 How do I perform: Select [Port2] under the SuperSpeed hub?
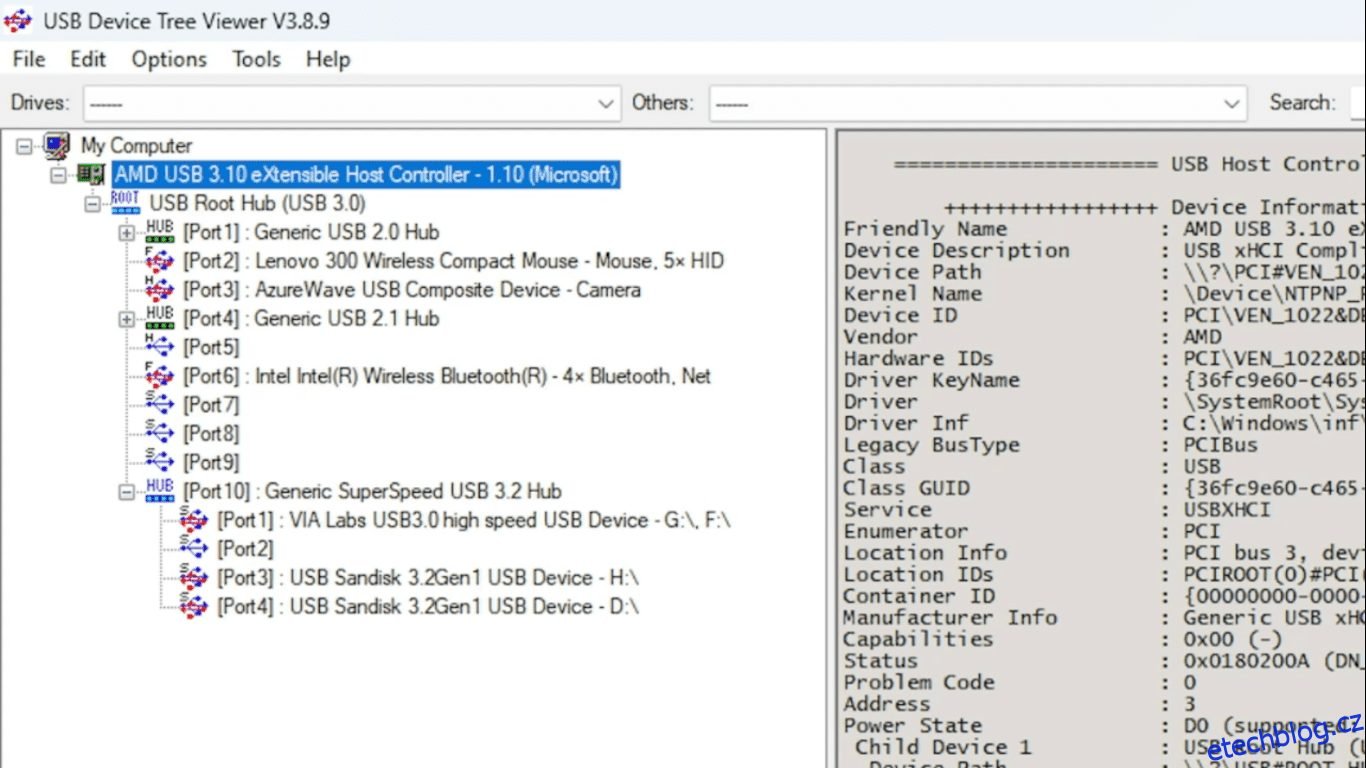pyautogui.click(x=245, y=549)
